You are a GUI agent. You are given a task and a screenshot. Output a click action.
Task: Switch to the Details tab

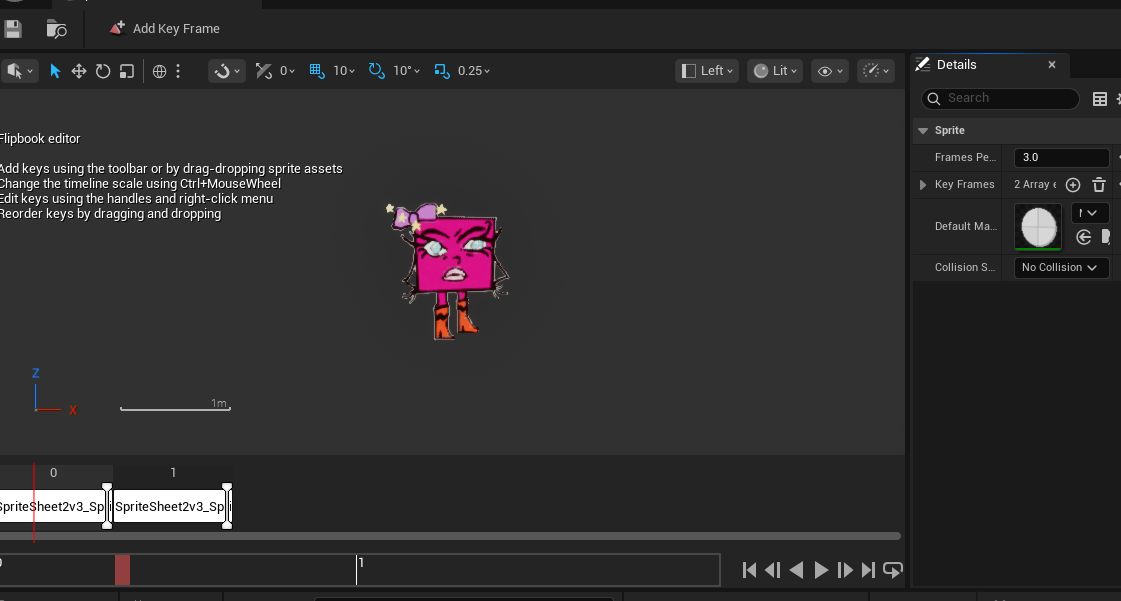[955, 65]
